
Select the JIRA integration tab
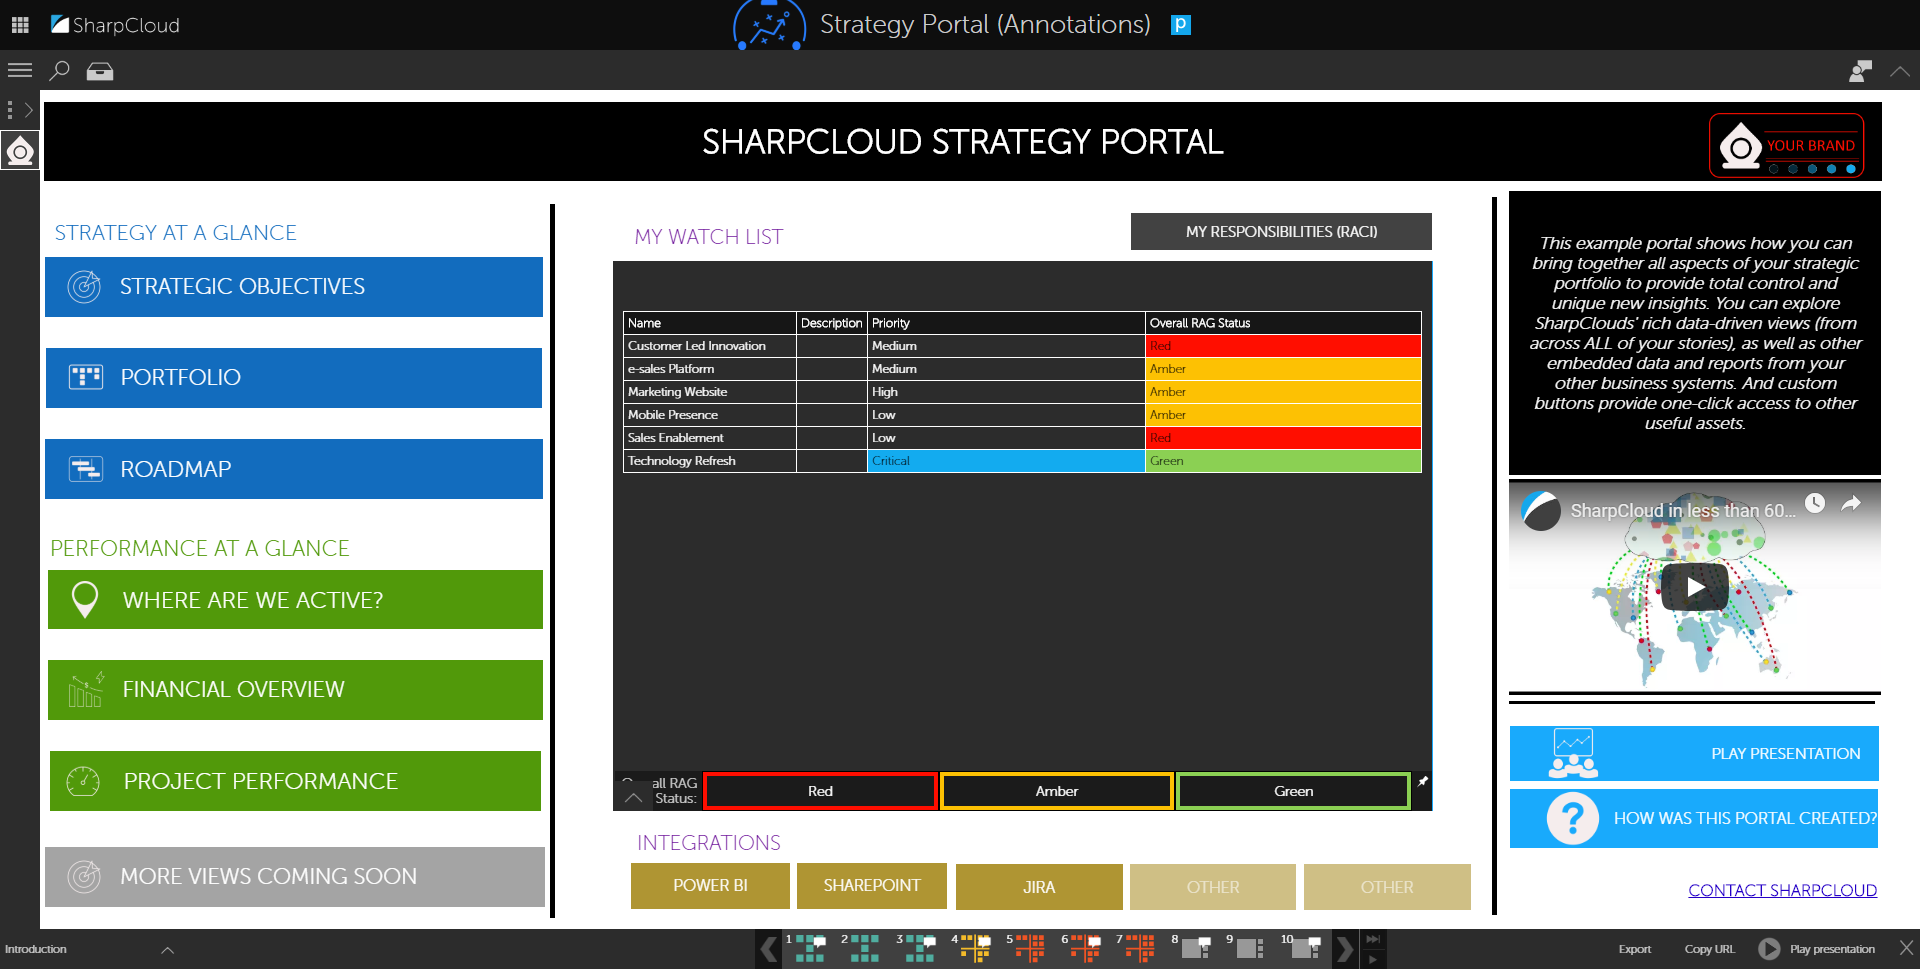[x=1039, y=886]
